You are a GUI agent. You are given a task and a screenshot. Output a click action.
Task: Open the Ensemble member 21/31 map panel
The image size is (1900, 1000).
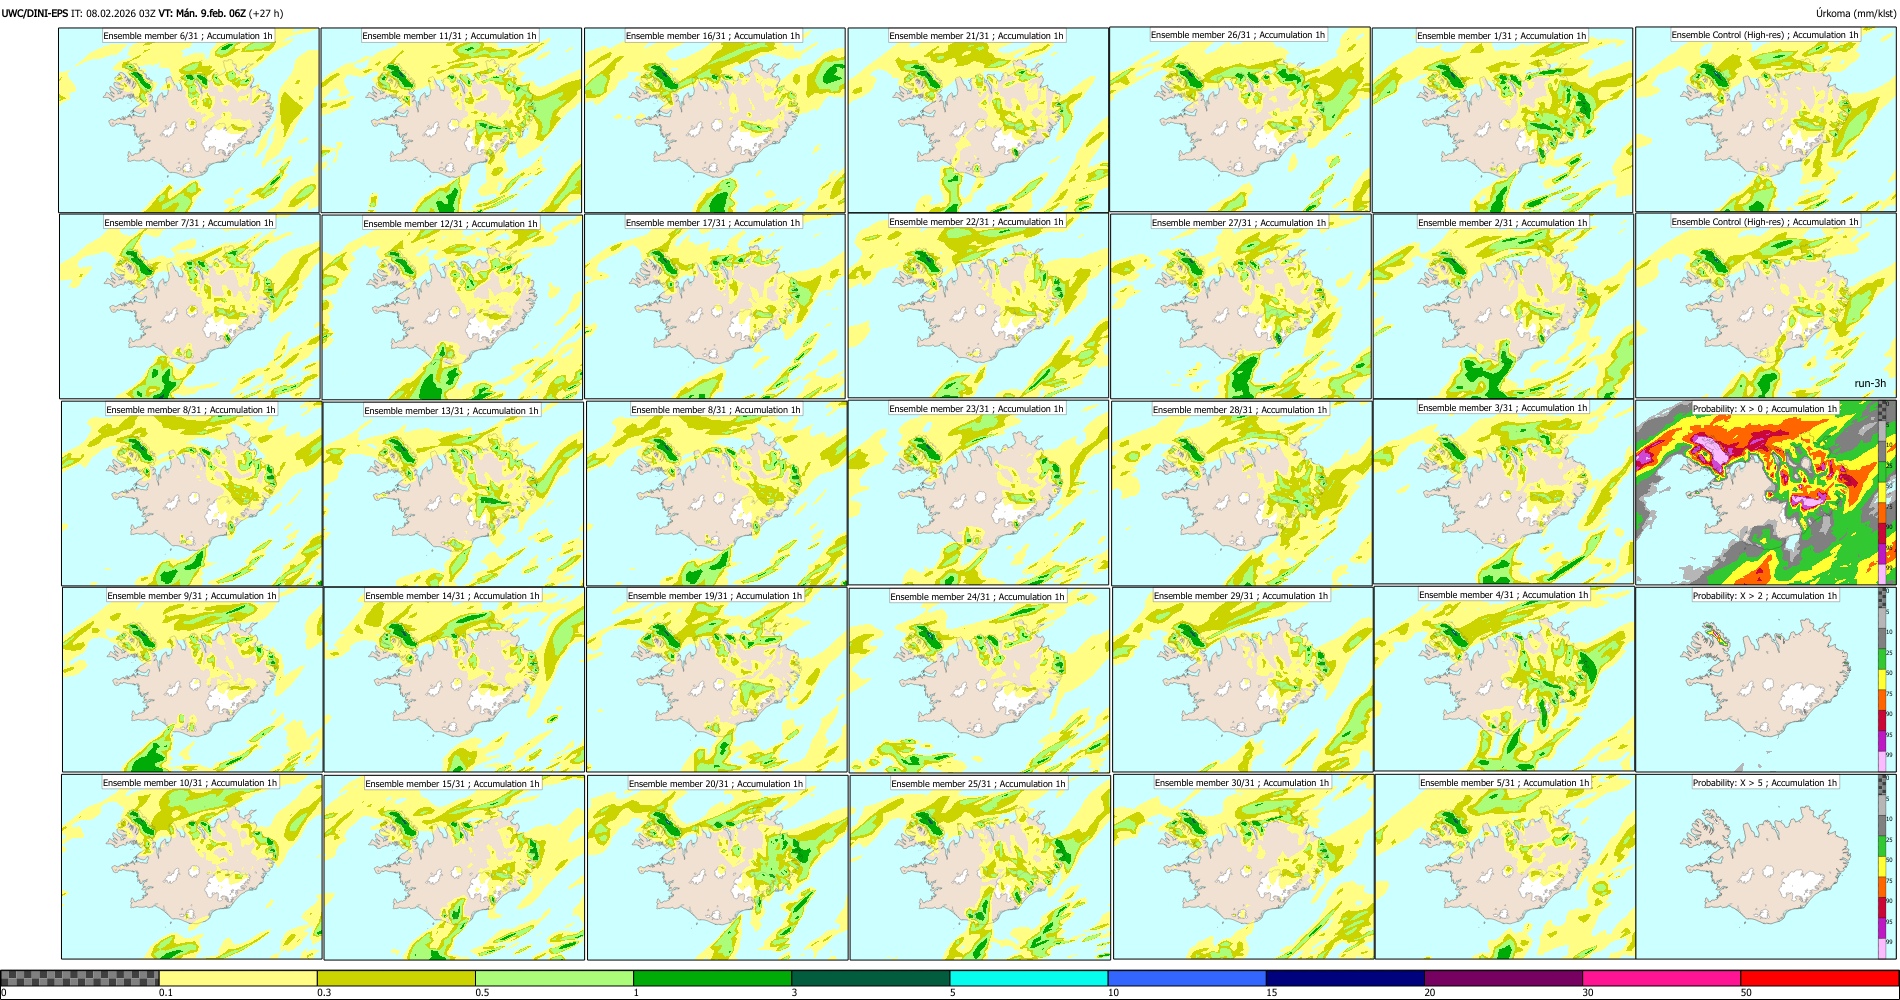tap(978, 120)
